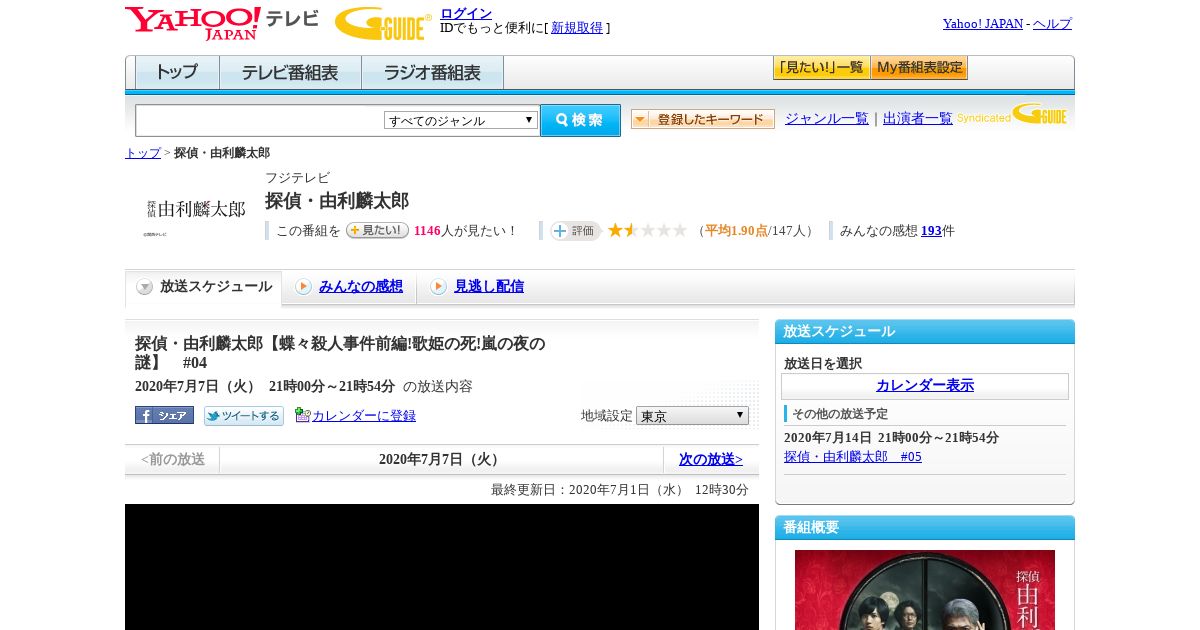Click the orange arrow beside 見逃し配信

[438, 287]
